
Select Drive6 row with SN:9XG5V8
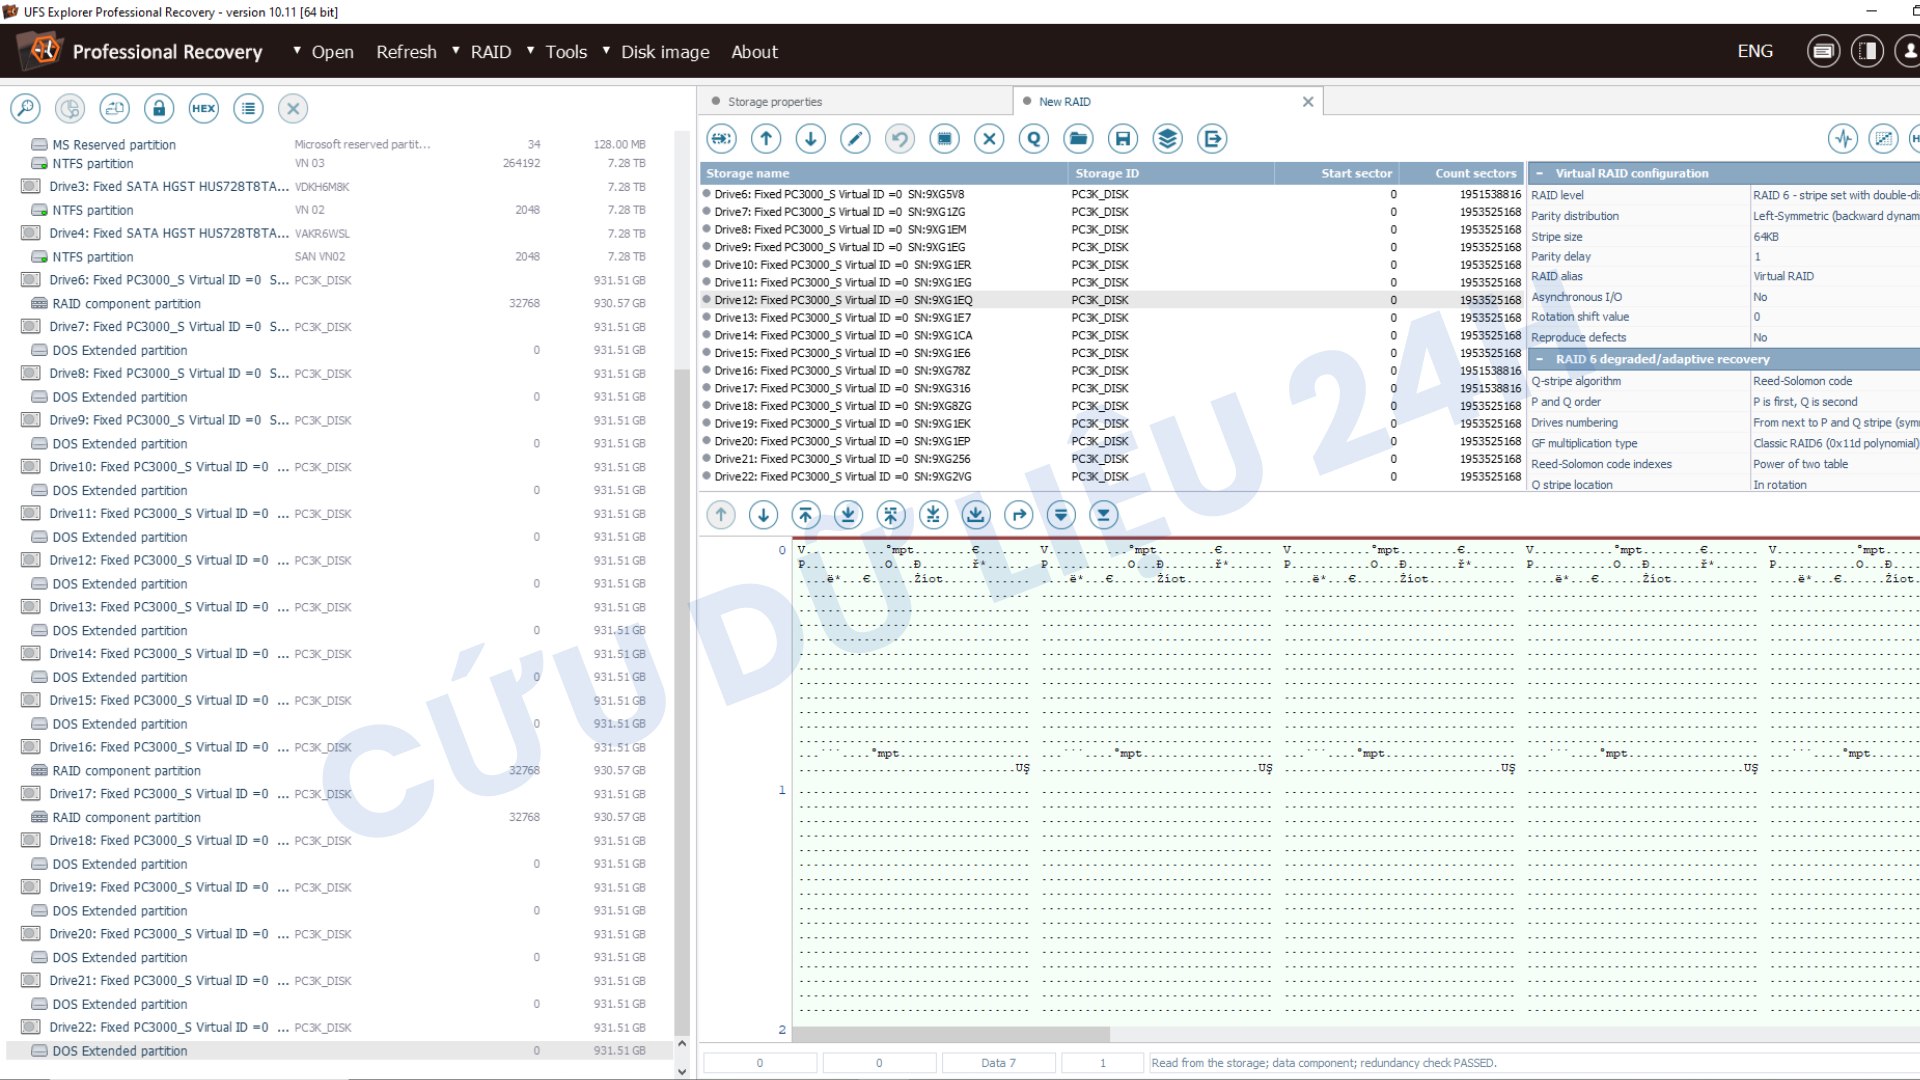(1111, 195)
